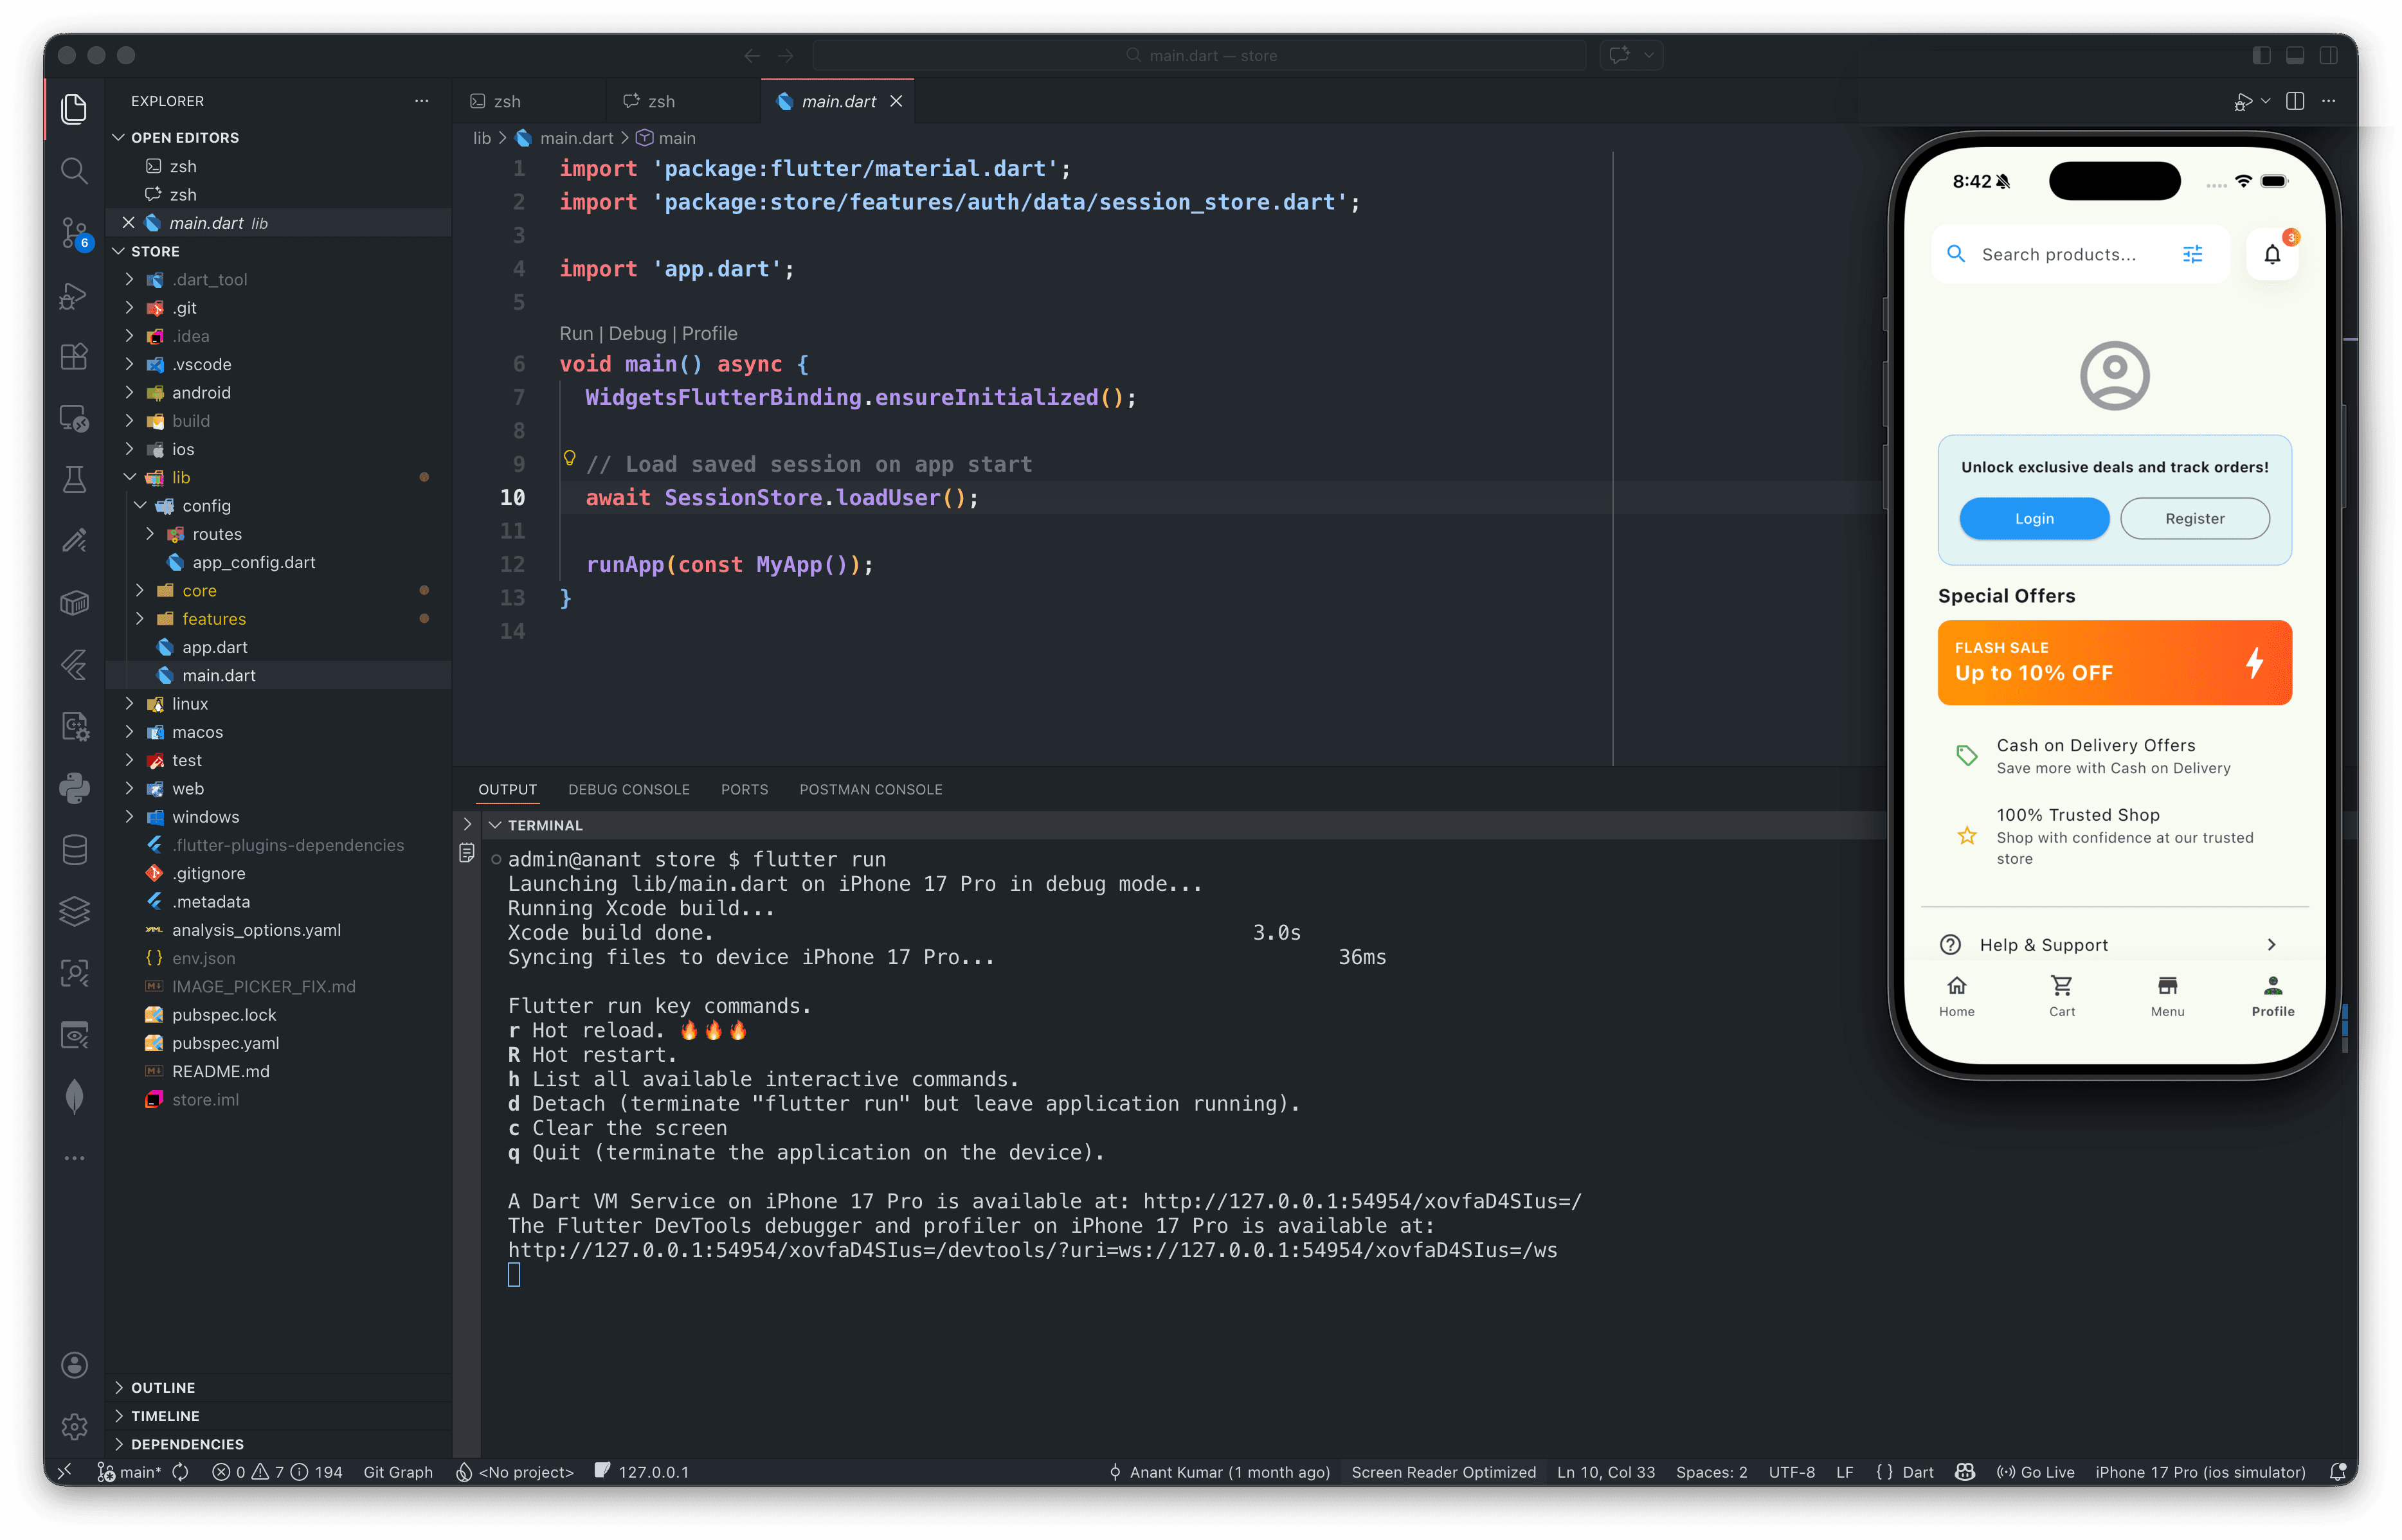The width and height of the screenshot is (2402, 1540).
Task: Switch to the DEBUG CONSOLE tab
Action: tap(629, 789)
